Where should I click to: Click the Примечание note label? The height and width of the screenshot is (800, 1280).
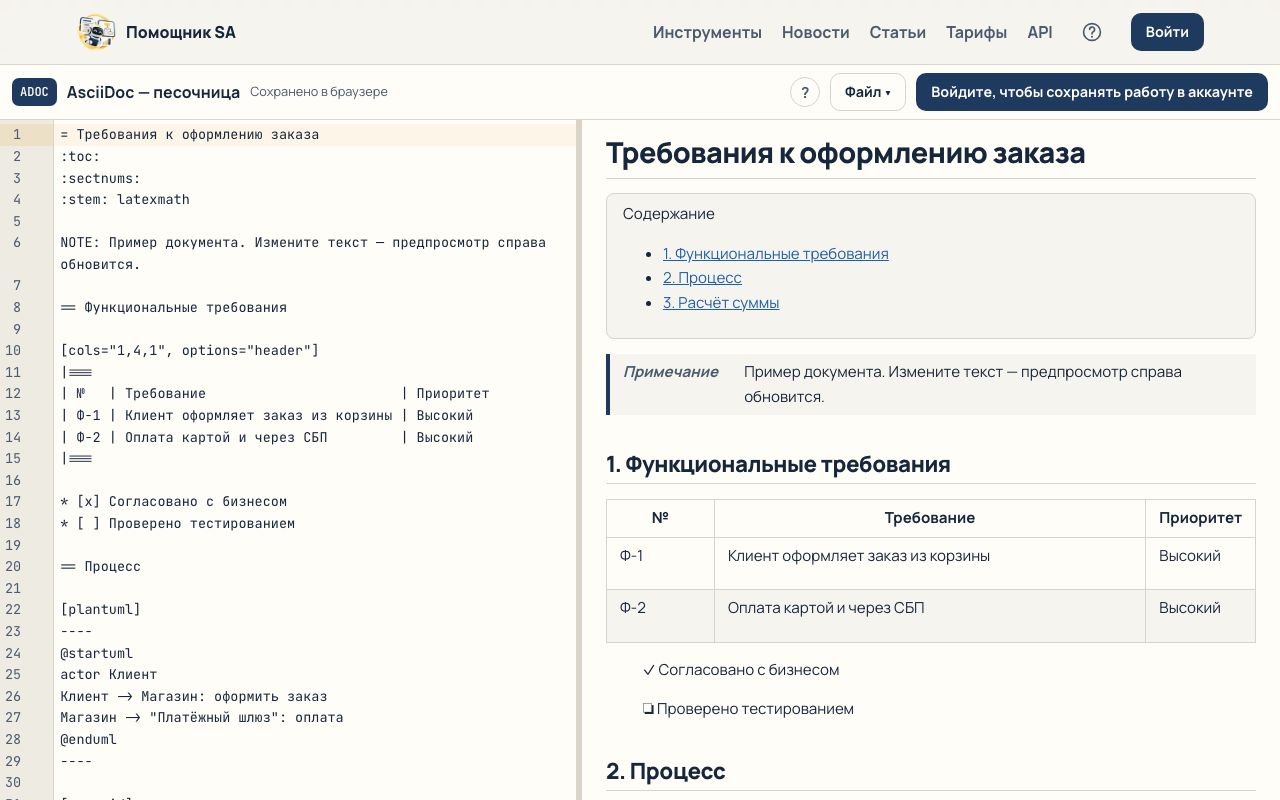click(x=671, y=372)
